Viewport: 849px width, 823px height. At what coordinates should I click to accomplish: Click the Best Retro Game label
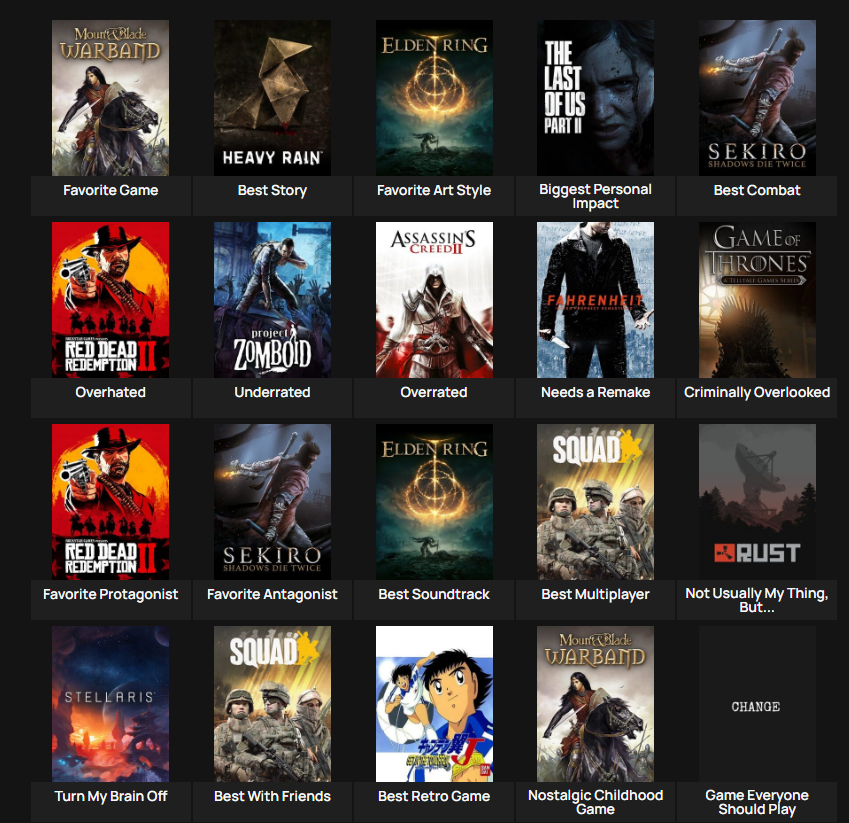(434, 796)
